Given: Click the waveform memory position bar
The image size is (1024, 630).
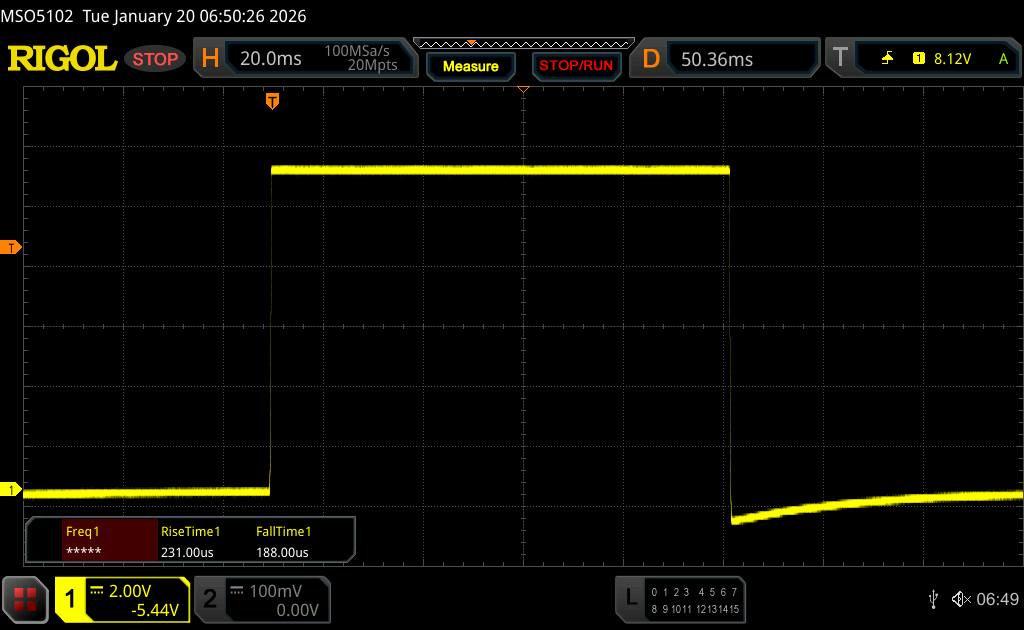Looking at the screenshot, I should [523, 43].
